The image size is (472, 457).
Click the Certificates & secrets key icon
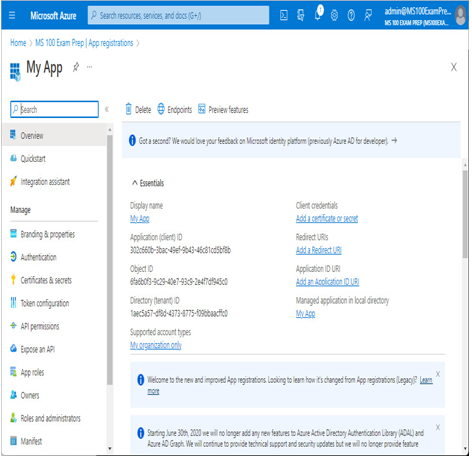[13, 280]
